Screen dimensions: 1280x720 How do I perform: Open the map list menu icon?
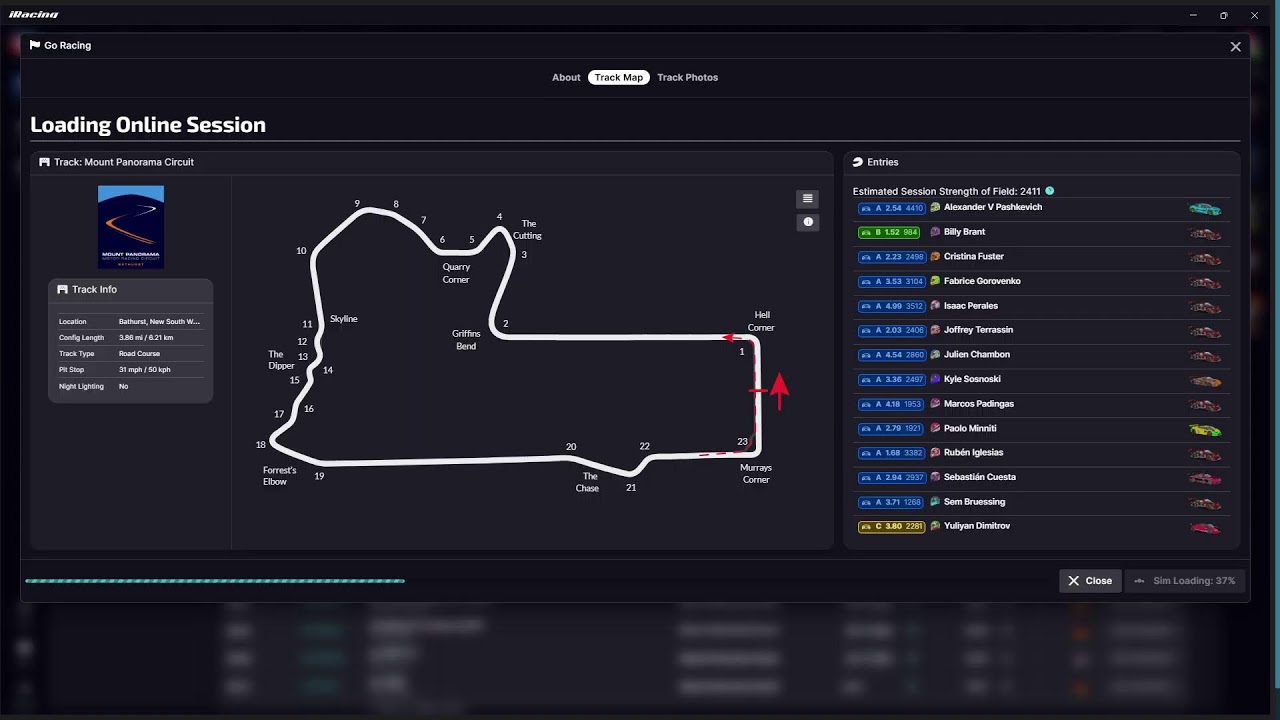tap(808, 198)
